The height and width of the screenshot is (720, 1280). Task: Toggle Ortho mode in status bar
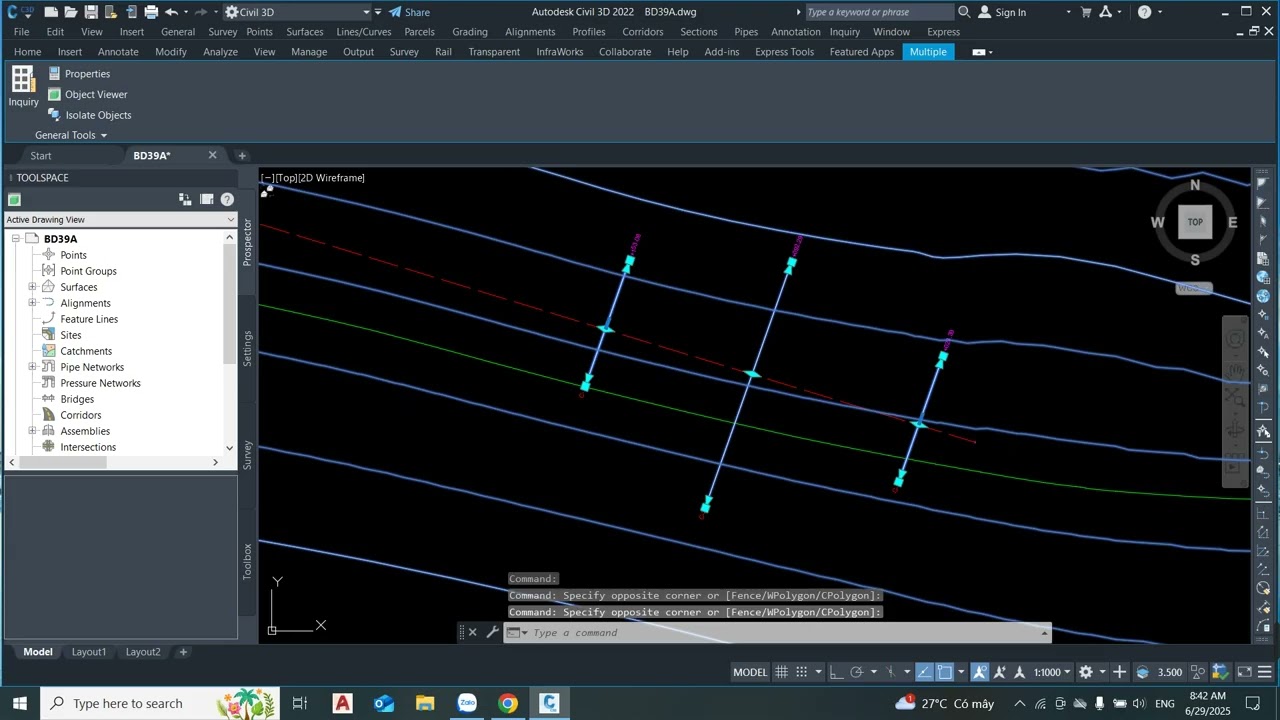tap(837, 672)
